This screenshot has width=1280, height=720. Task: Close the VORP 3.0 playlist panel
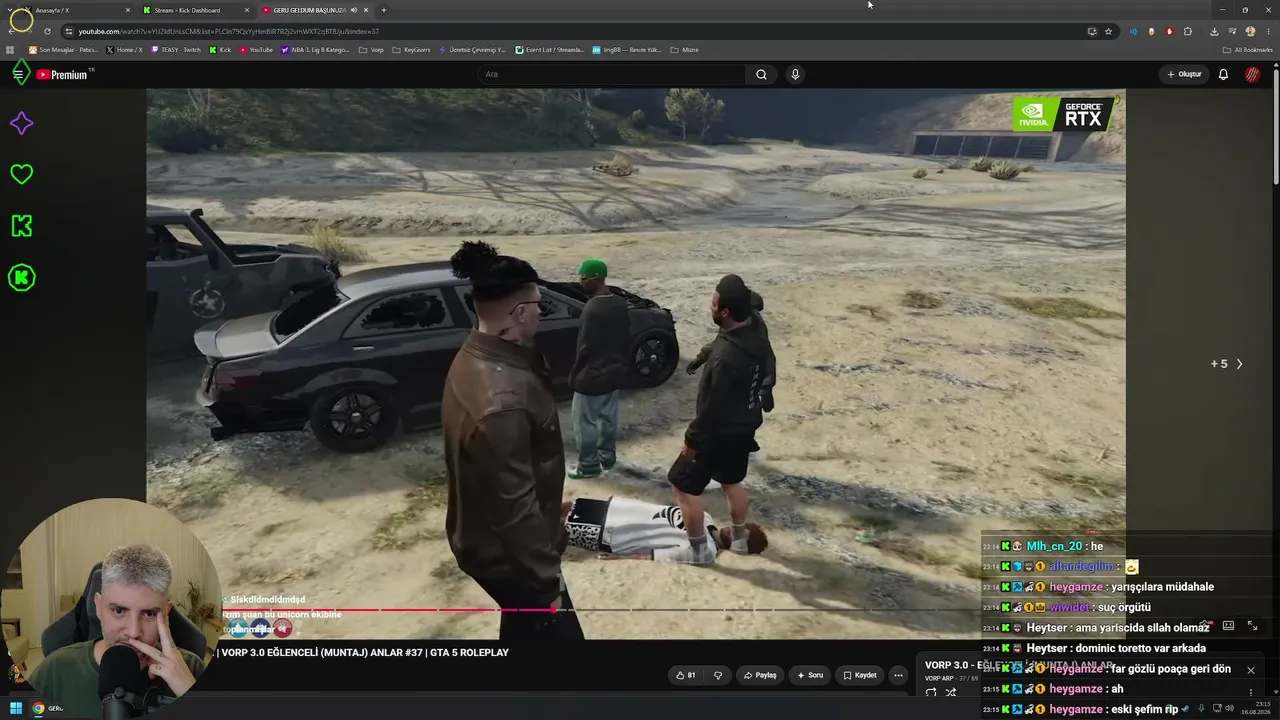click(x=1250, y=670)
